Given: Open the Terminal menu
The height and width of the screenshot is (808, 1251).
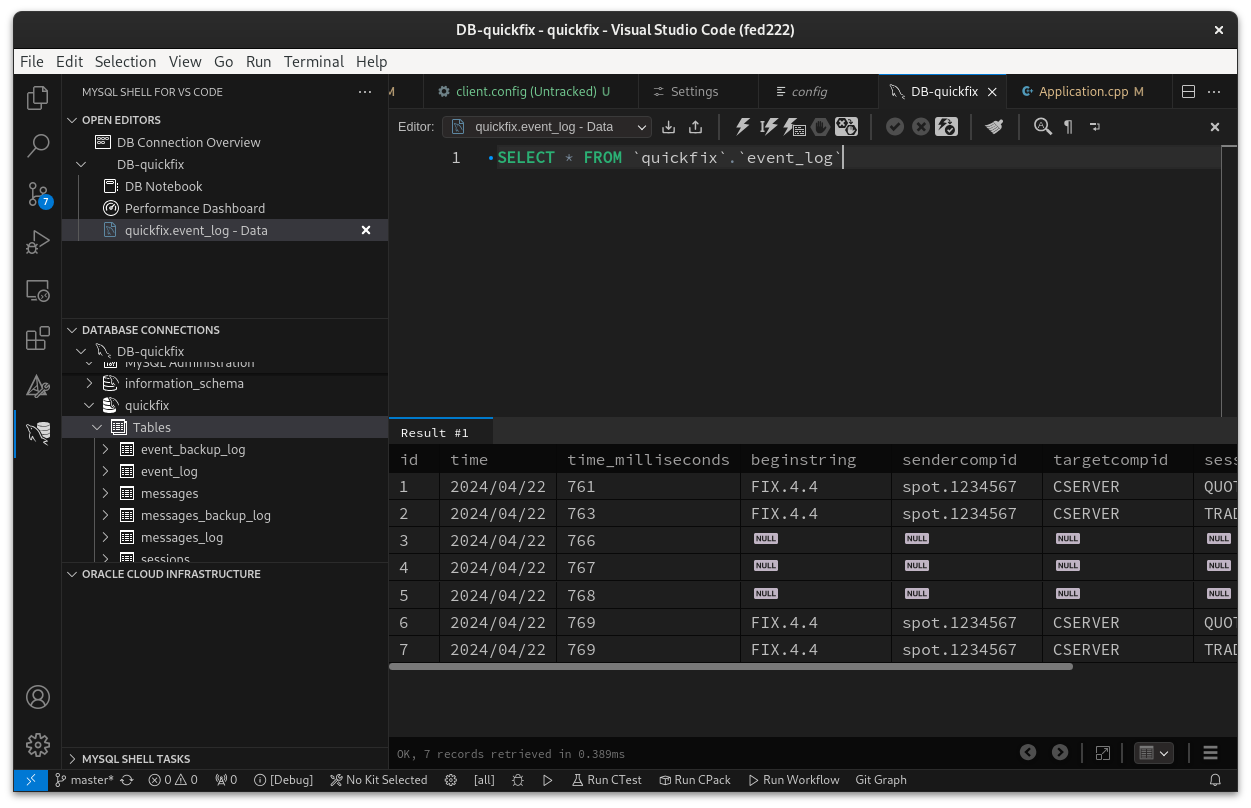Looking at the screenshot, I should click(313, 61).
